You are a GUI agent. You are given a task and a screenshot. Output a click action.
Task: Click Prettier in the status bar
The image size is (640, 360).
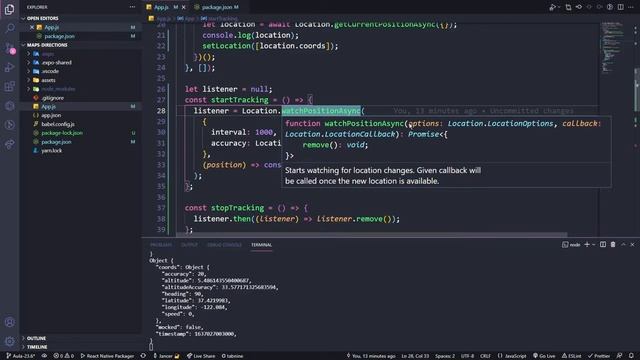point(599,356)
